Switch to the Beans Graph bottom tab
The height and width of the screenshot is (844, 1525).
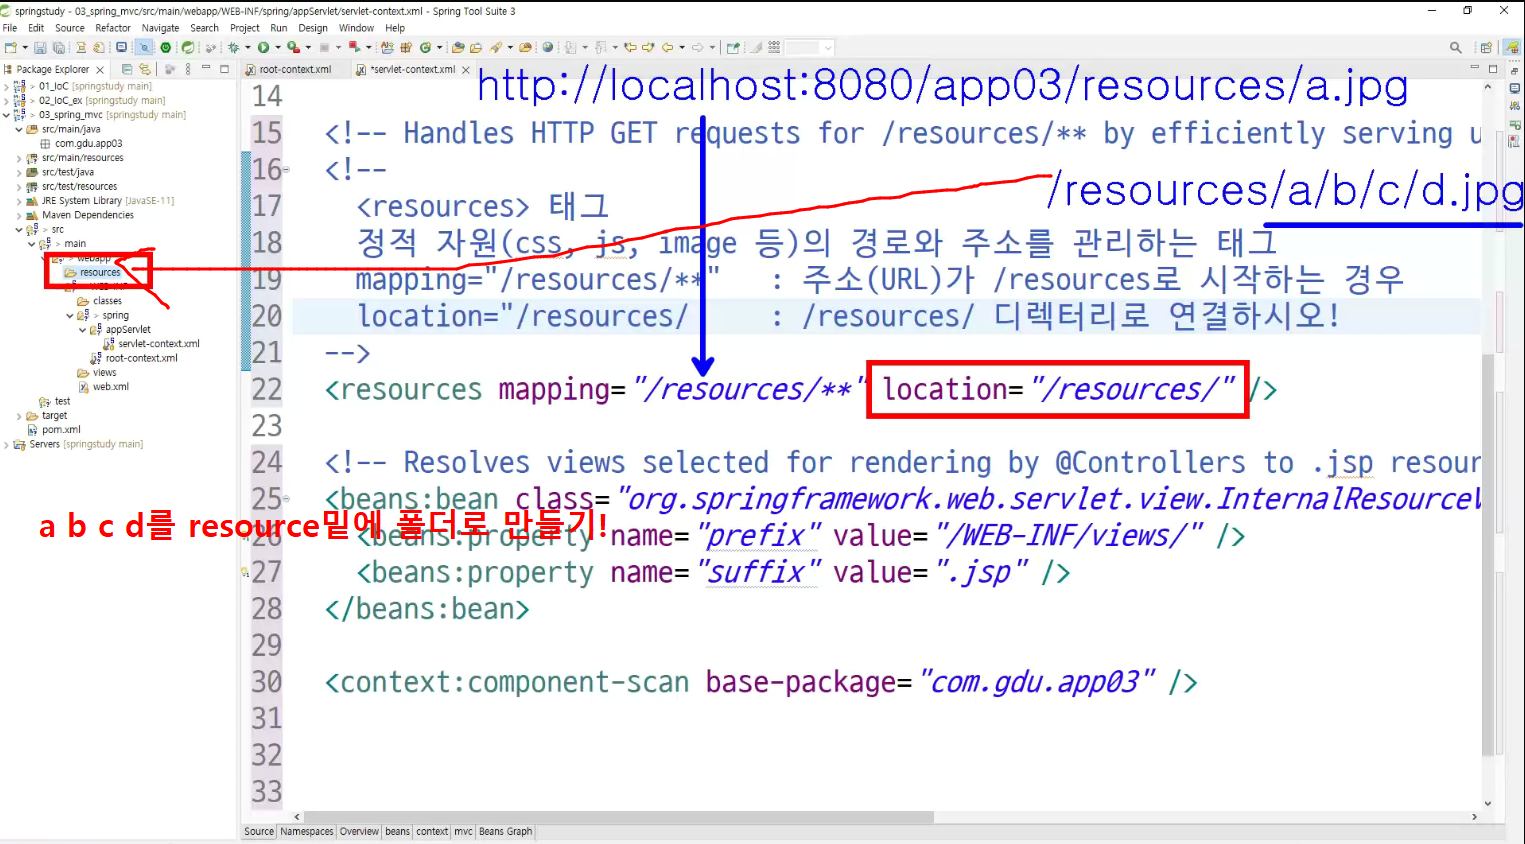(506, 832)
